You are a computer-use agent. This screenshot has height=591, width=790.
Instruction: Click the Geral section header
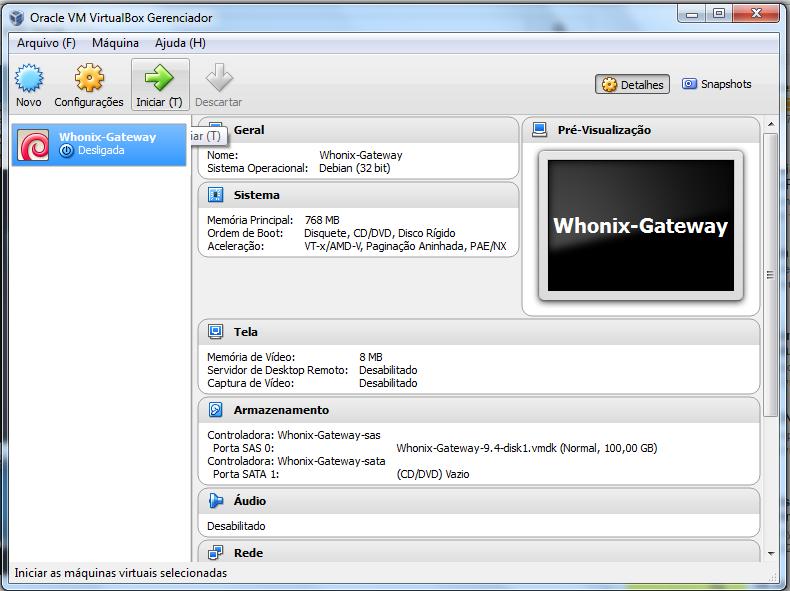click(x=249, y=130)
